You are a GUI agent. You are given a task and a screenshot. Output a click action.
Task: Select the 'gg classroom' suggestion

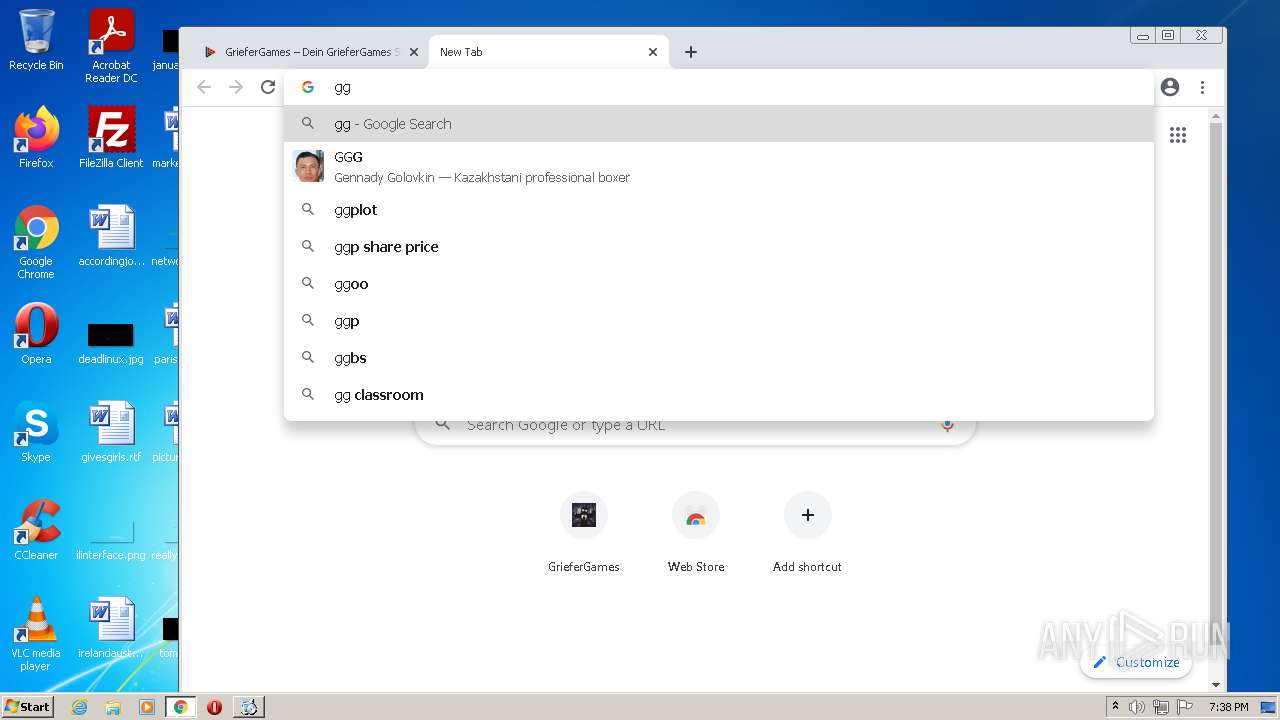[x=719, y=395]
